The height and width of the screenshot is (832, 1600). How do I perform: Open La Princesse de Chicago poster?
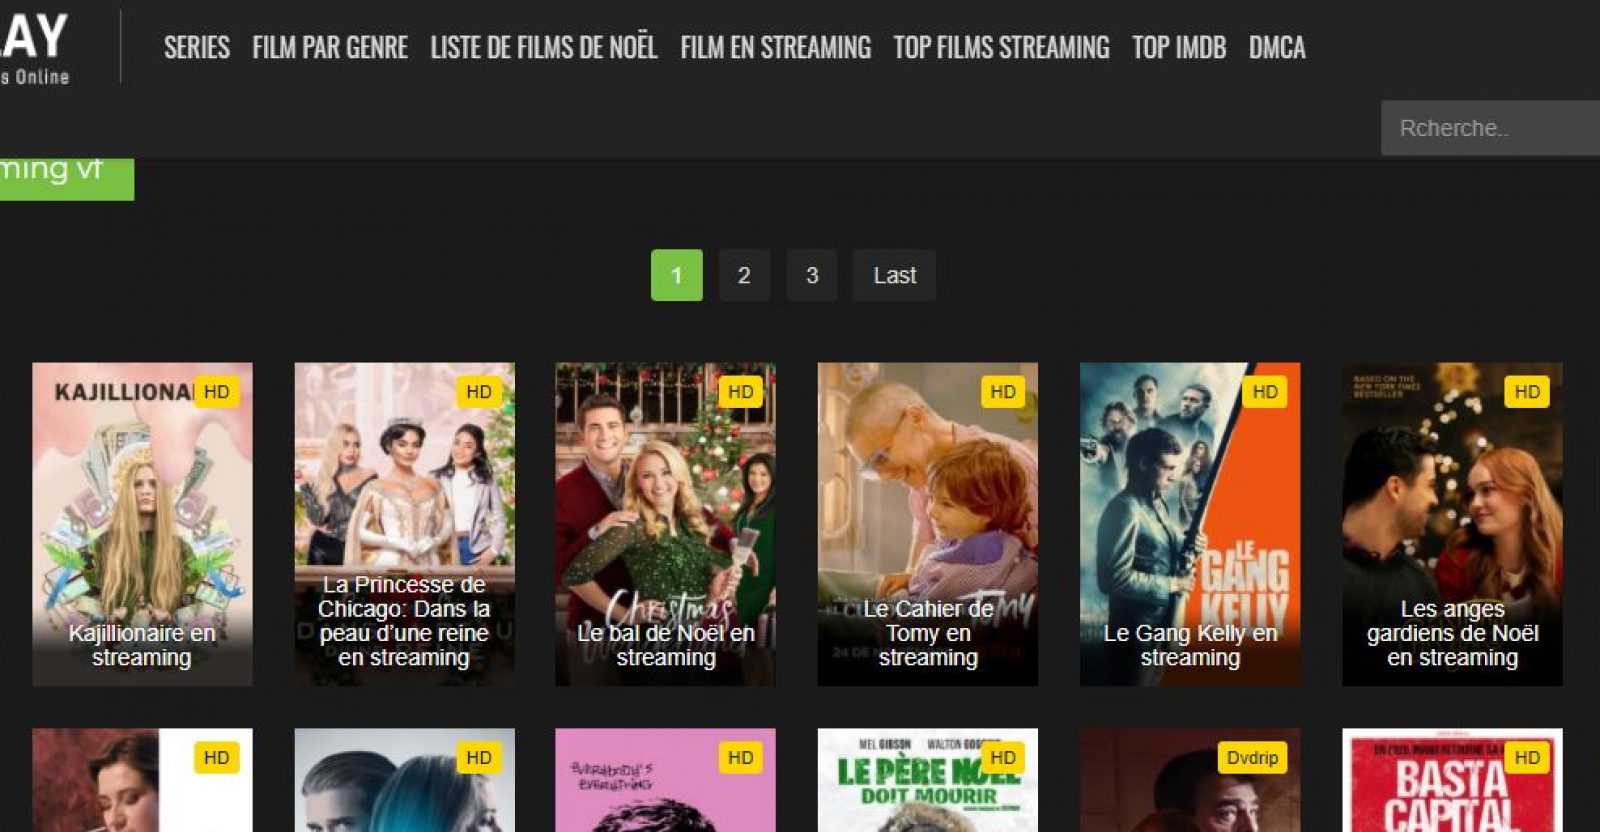coord(404,523)
